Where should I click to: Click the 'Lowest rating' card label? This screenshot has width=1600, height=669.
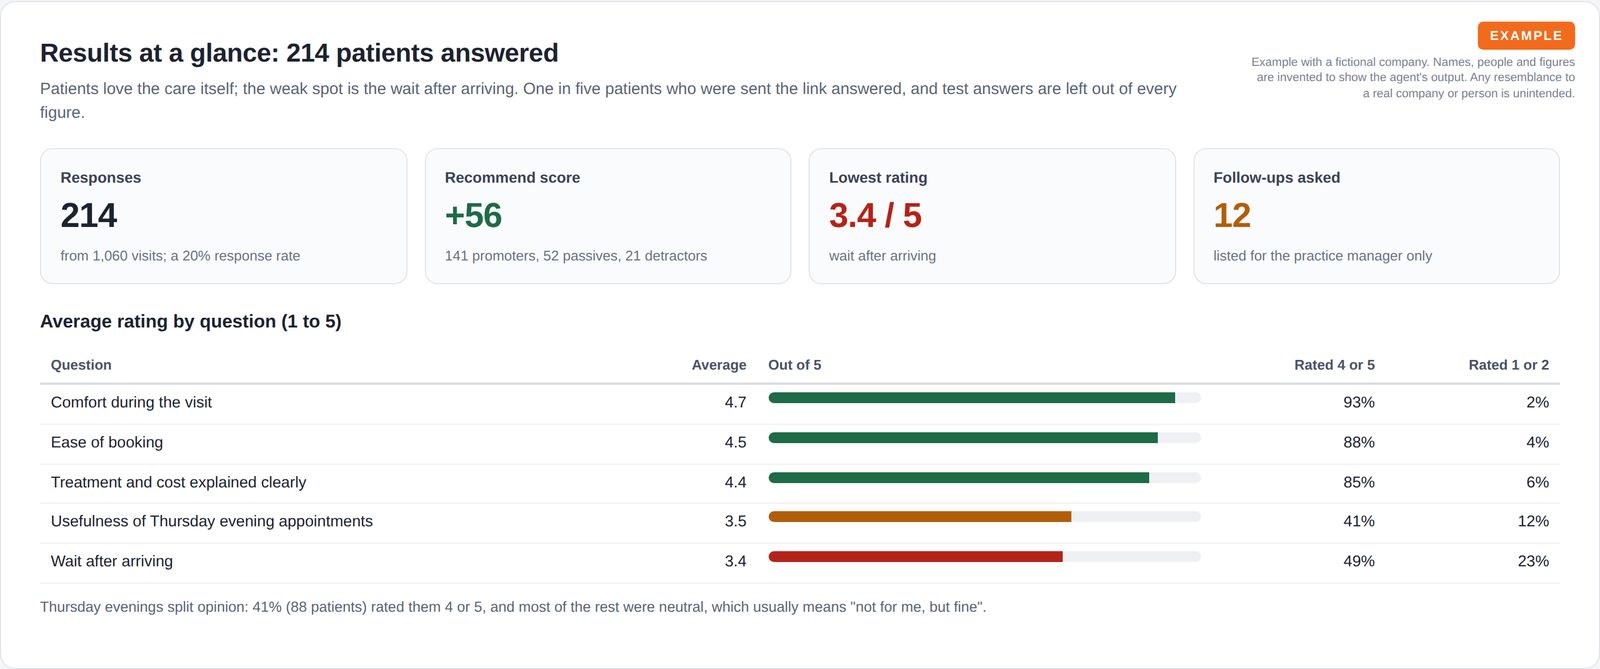click(x=878, y=177)
